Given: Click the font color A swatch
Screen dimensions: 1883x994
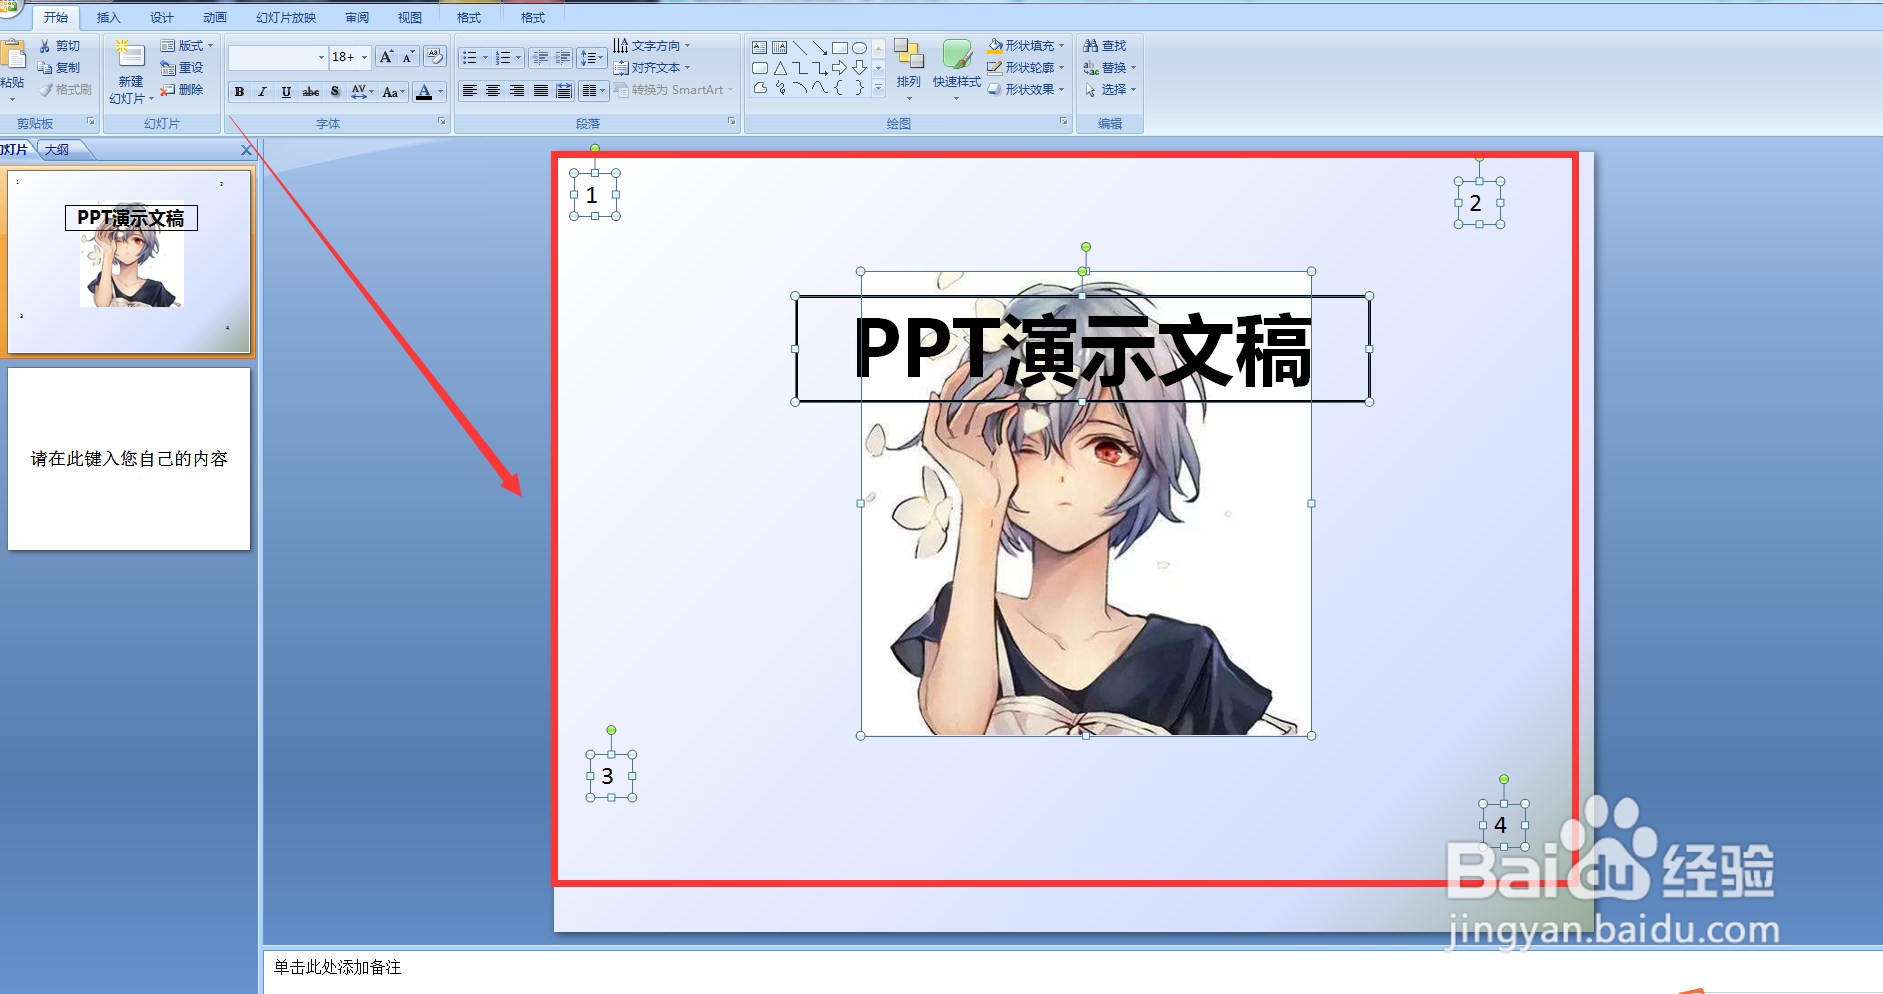Looking at the screenshot, I should coord(424,92).
